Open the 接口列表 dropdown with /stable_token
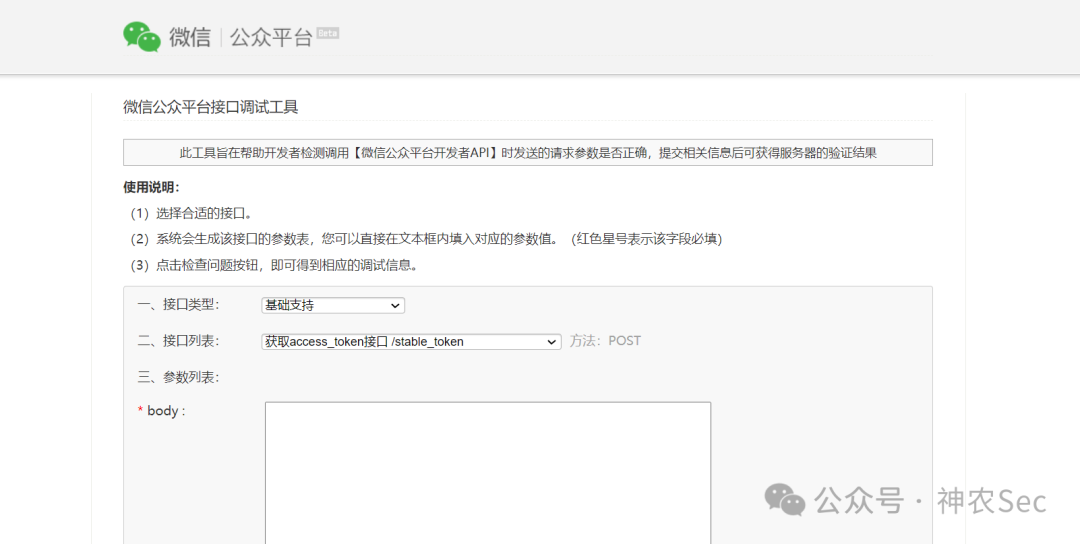 tap(411, 342)
